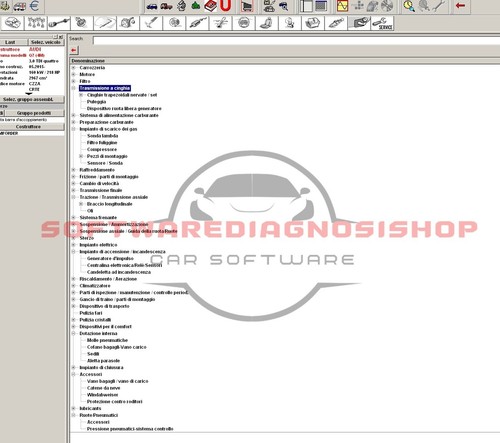Viewport: 500px width, 443px height.
Task: Click the Selez. gruppo assembl. button
Action: pos(28,99)
